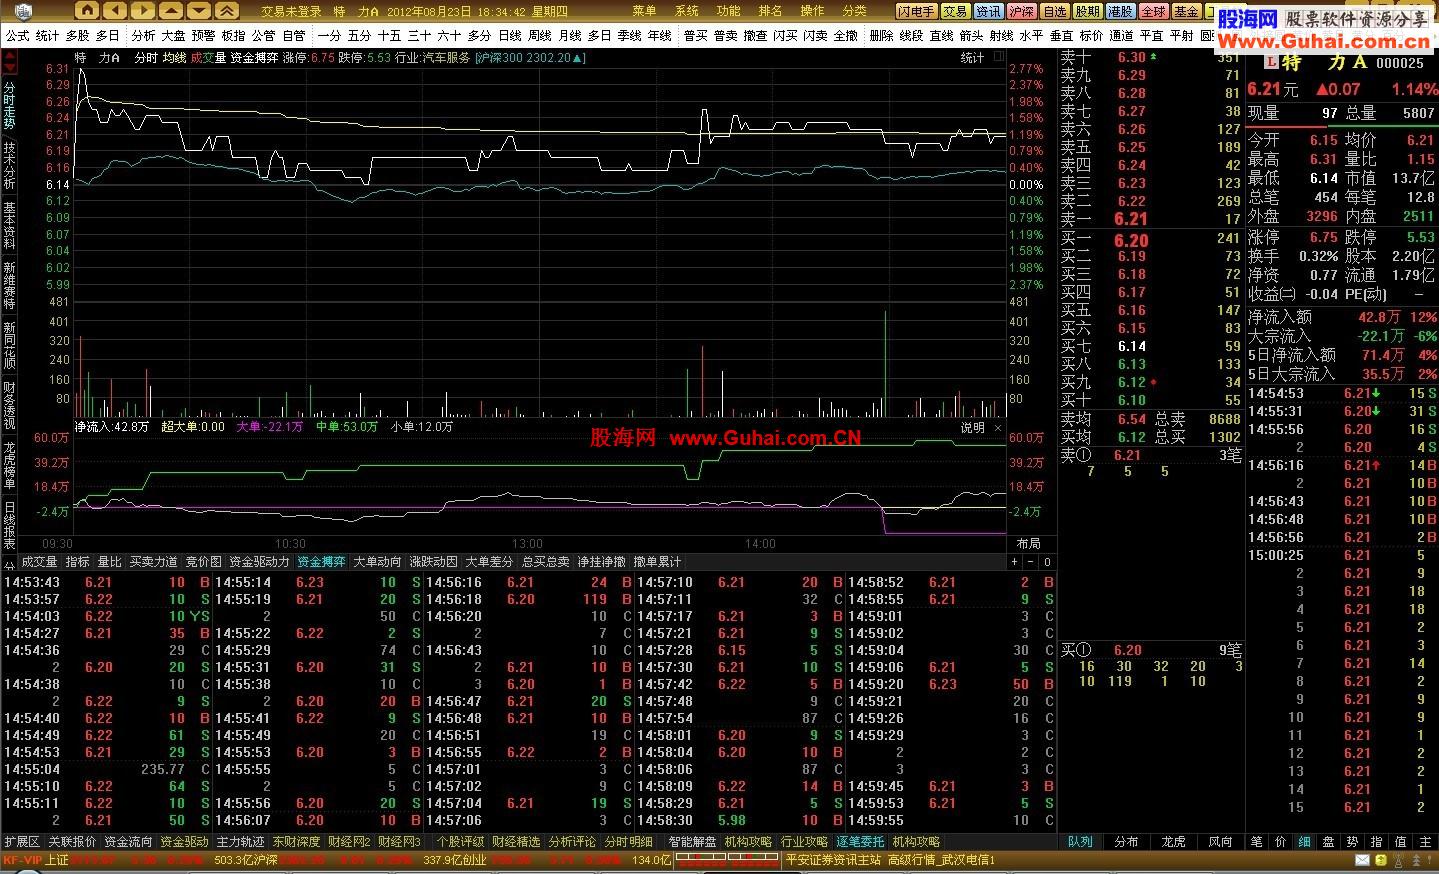Screen dimensions: 1439x874
Task: Click the up triangle navigation icon
Action: pos(172,11)
